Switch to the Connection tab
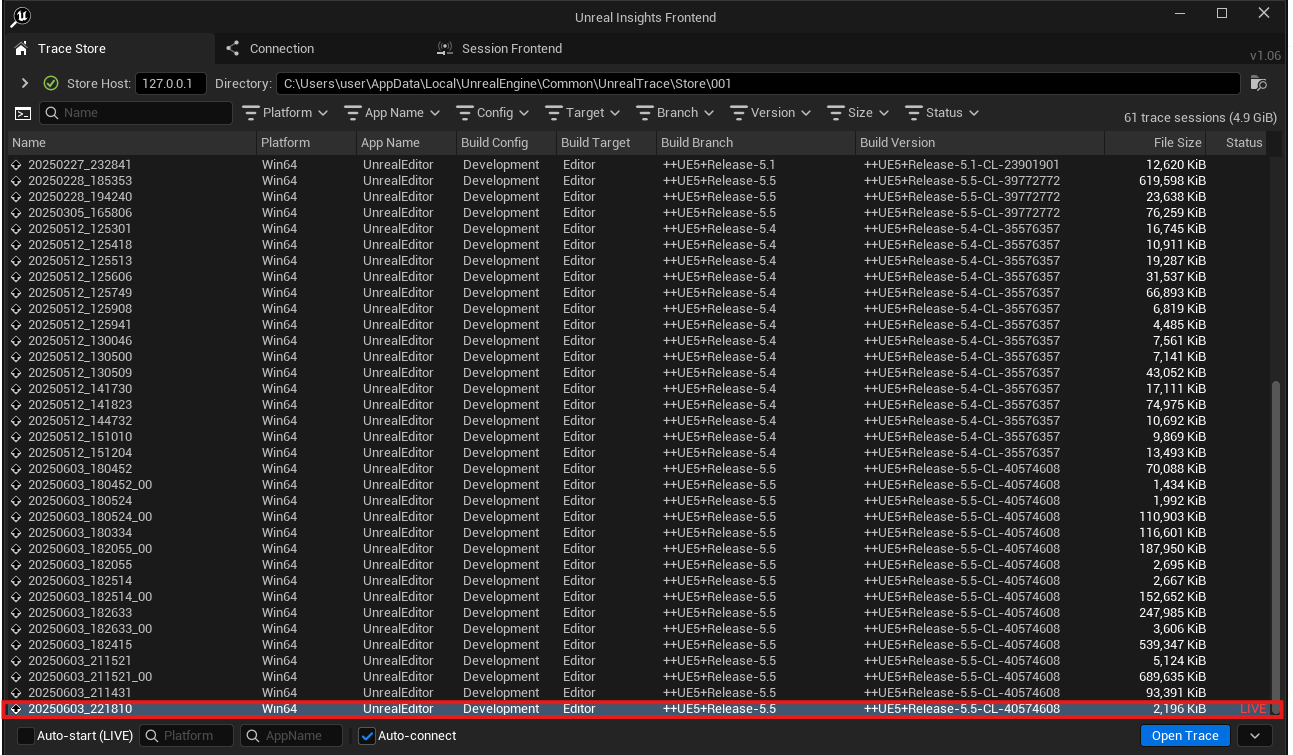 (x=270, y=48)
